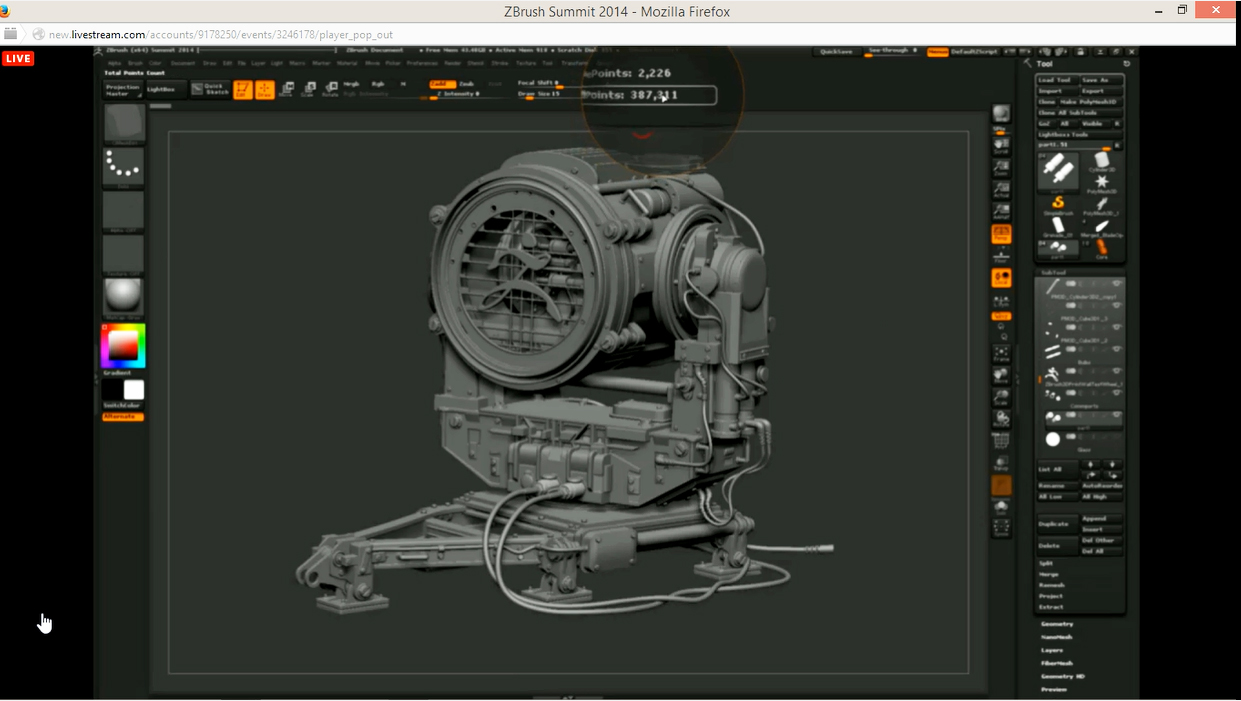Click the main color picker square
Image resolution: width=1241 pixels, height=701 pixels.
(123, 346)
